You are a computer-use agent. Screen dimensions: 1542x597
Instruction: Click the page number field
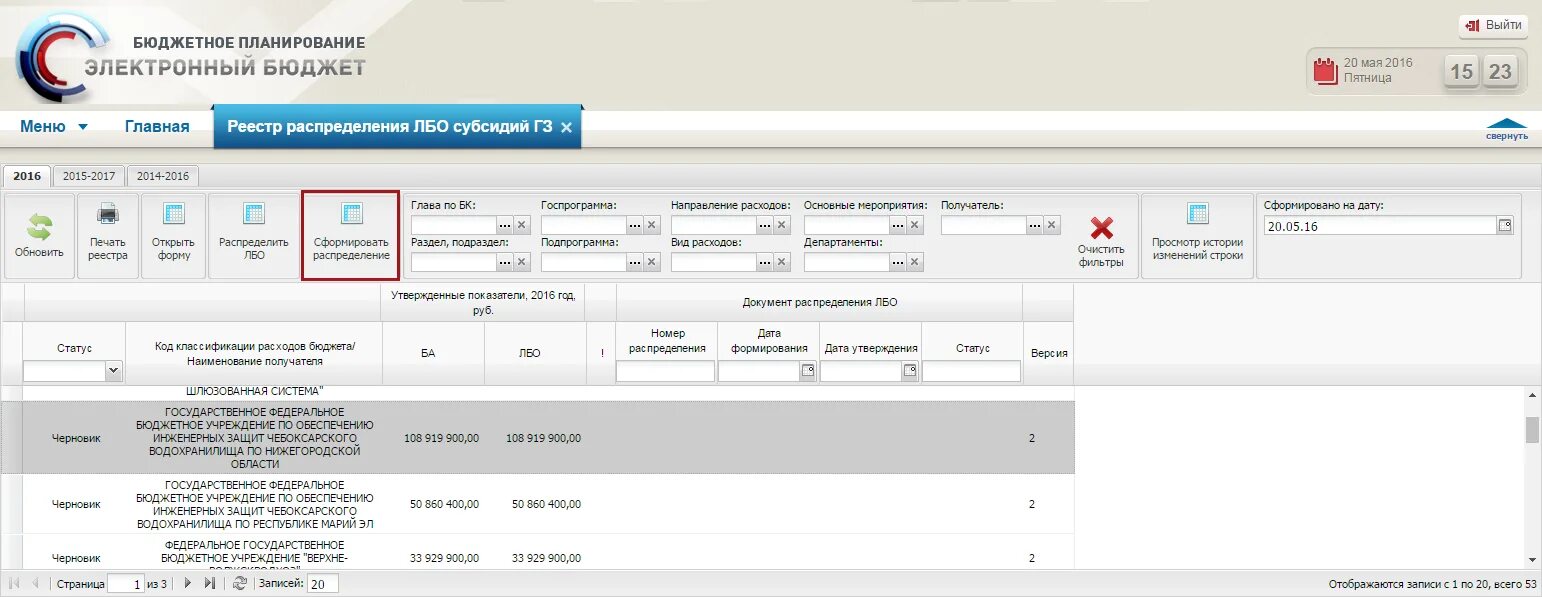[125, 584]
